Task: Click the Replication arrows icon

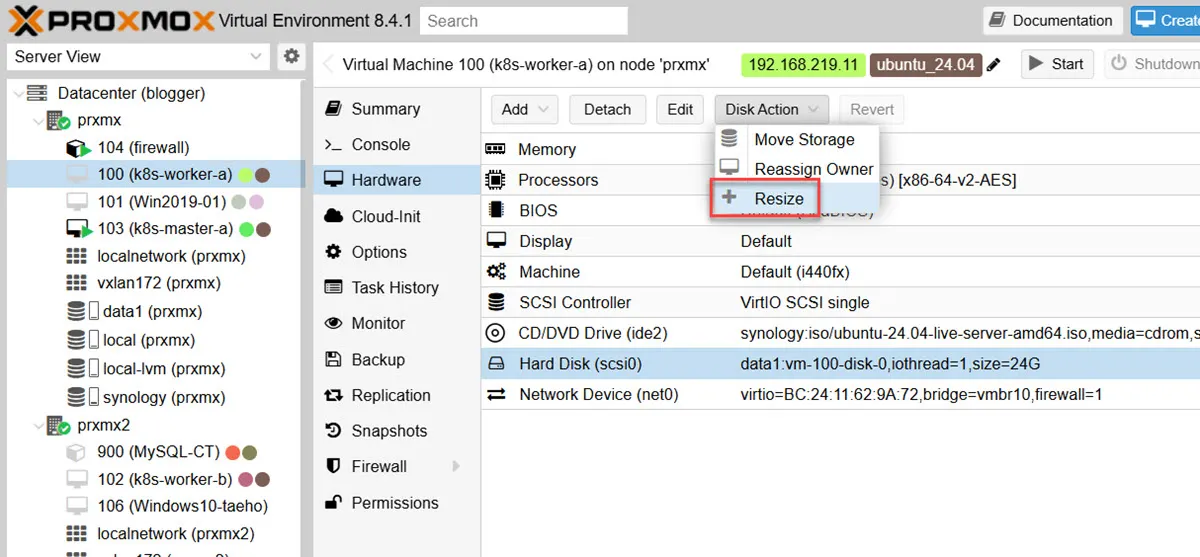Action: 334,395
